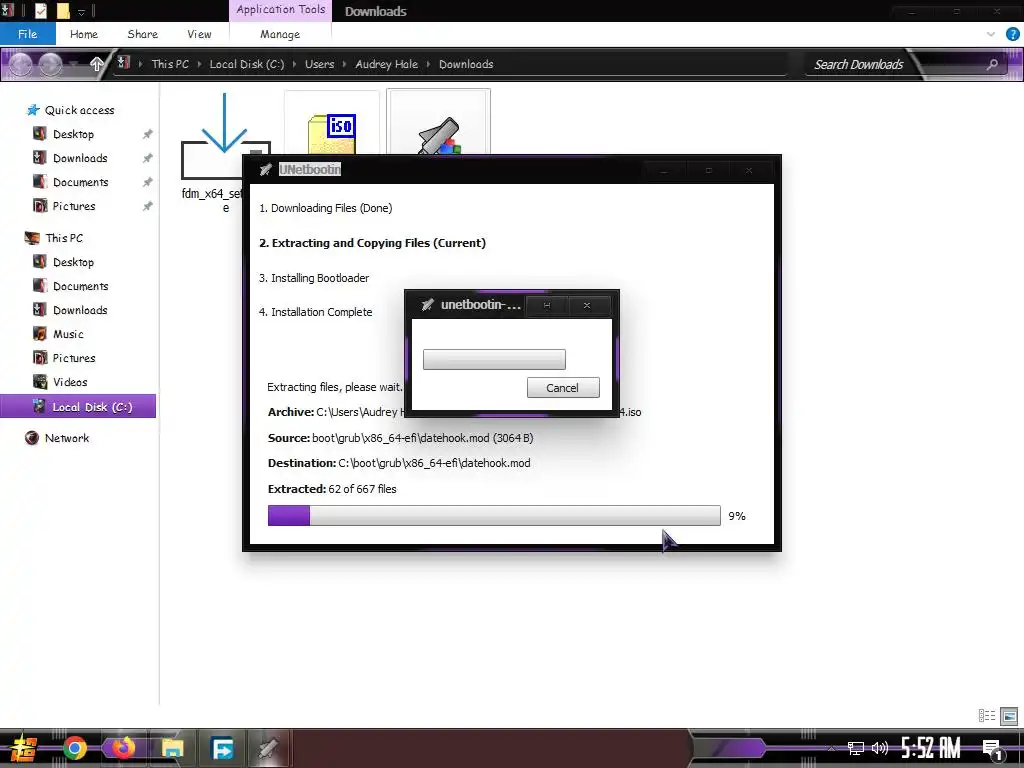Expand the chevron after Users in path
The image size is (1024, 768).
345,64
